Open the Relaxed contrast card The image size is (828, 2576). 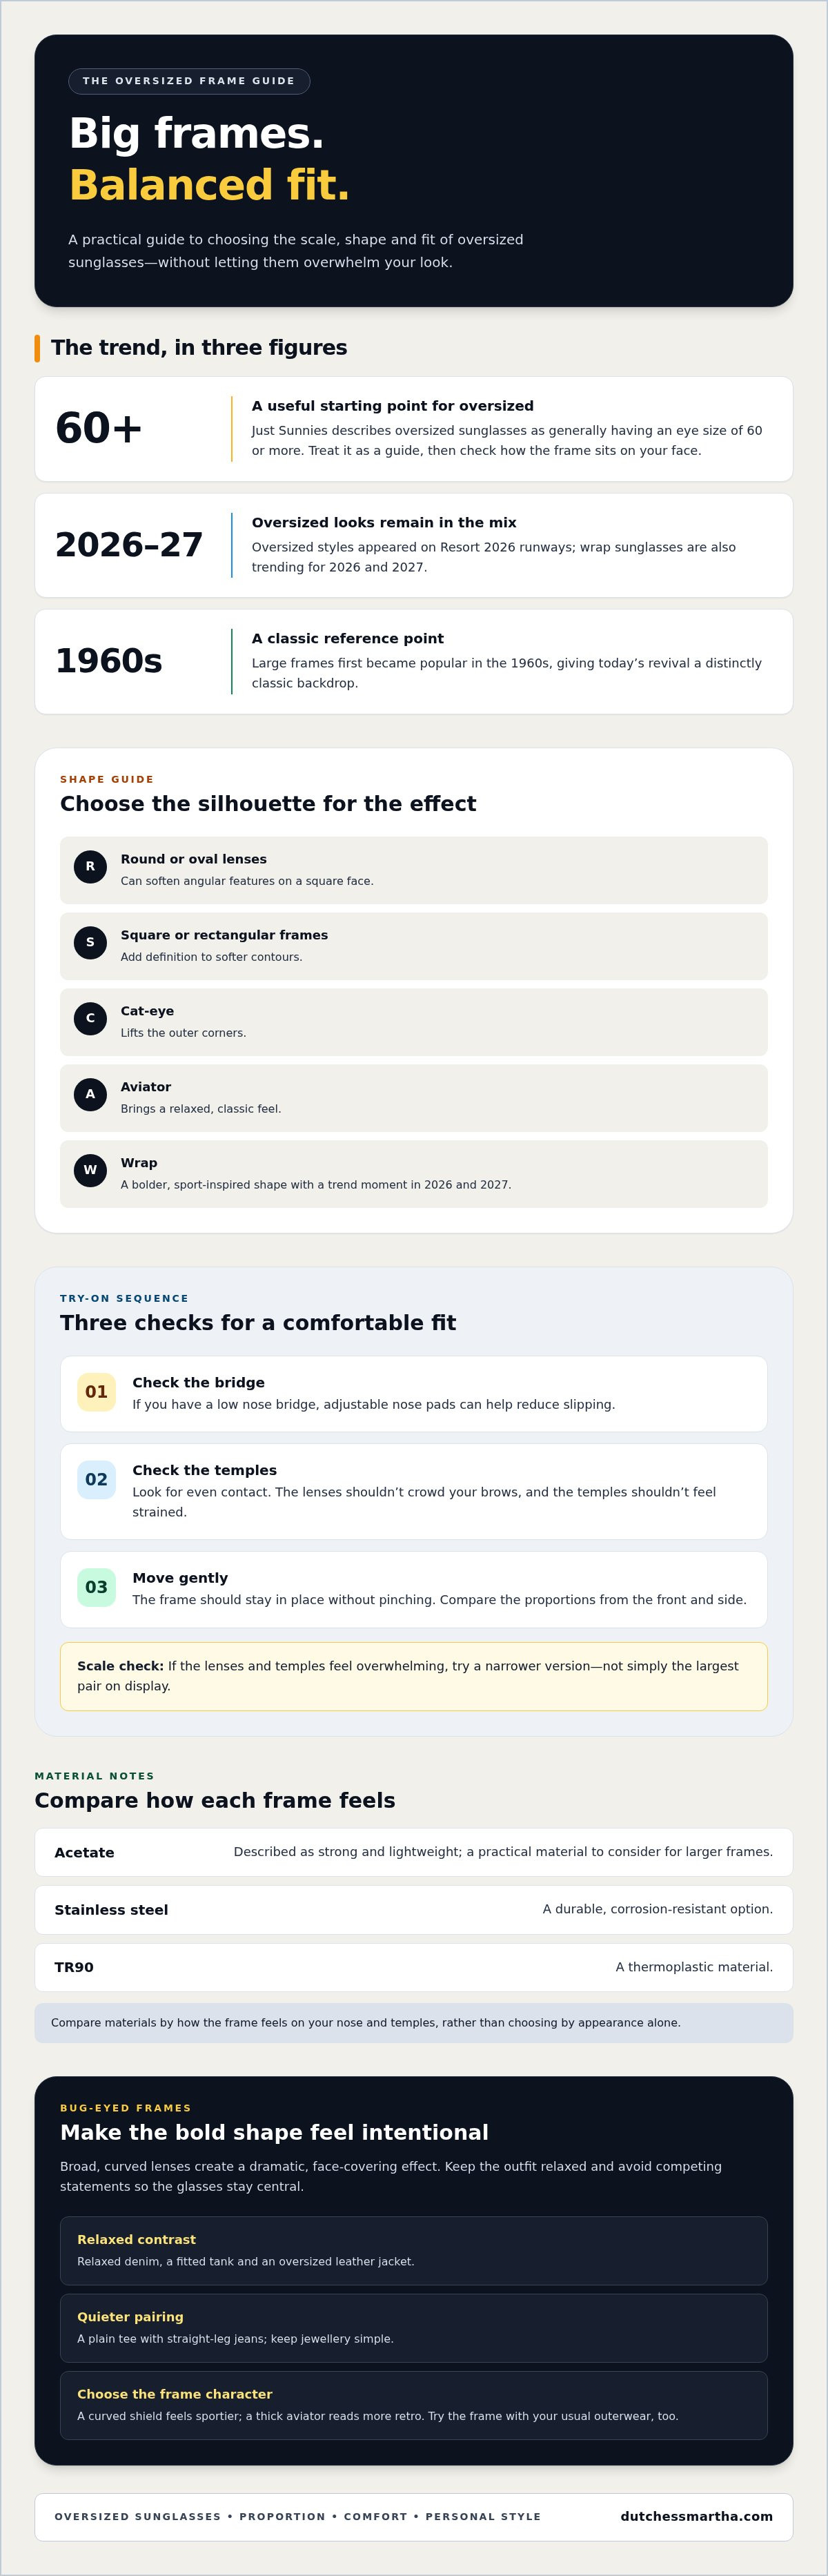click(414, 2251)
